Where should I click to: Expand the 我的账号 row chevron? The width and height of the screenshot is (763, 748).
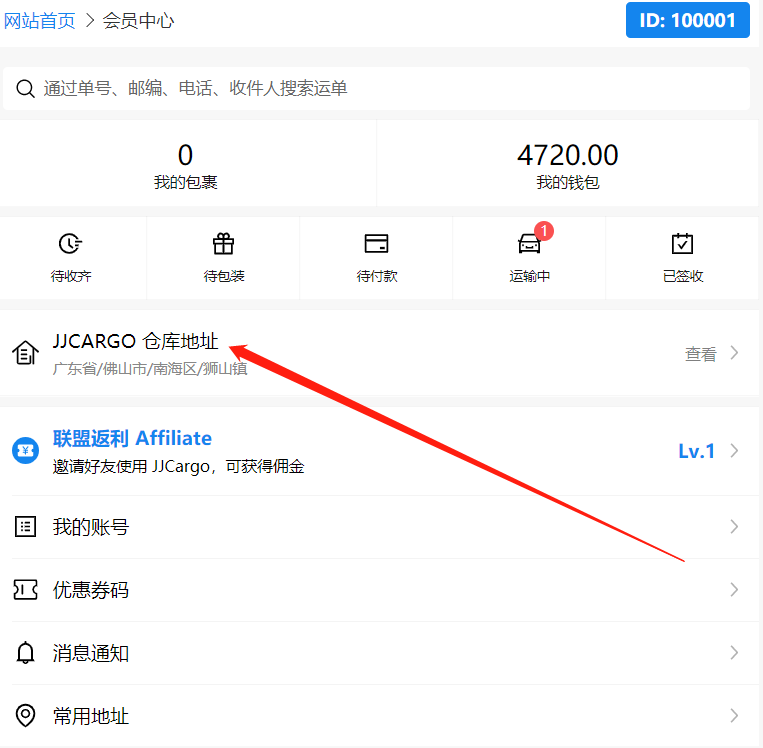click(734, 527)
